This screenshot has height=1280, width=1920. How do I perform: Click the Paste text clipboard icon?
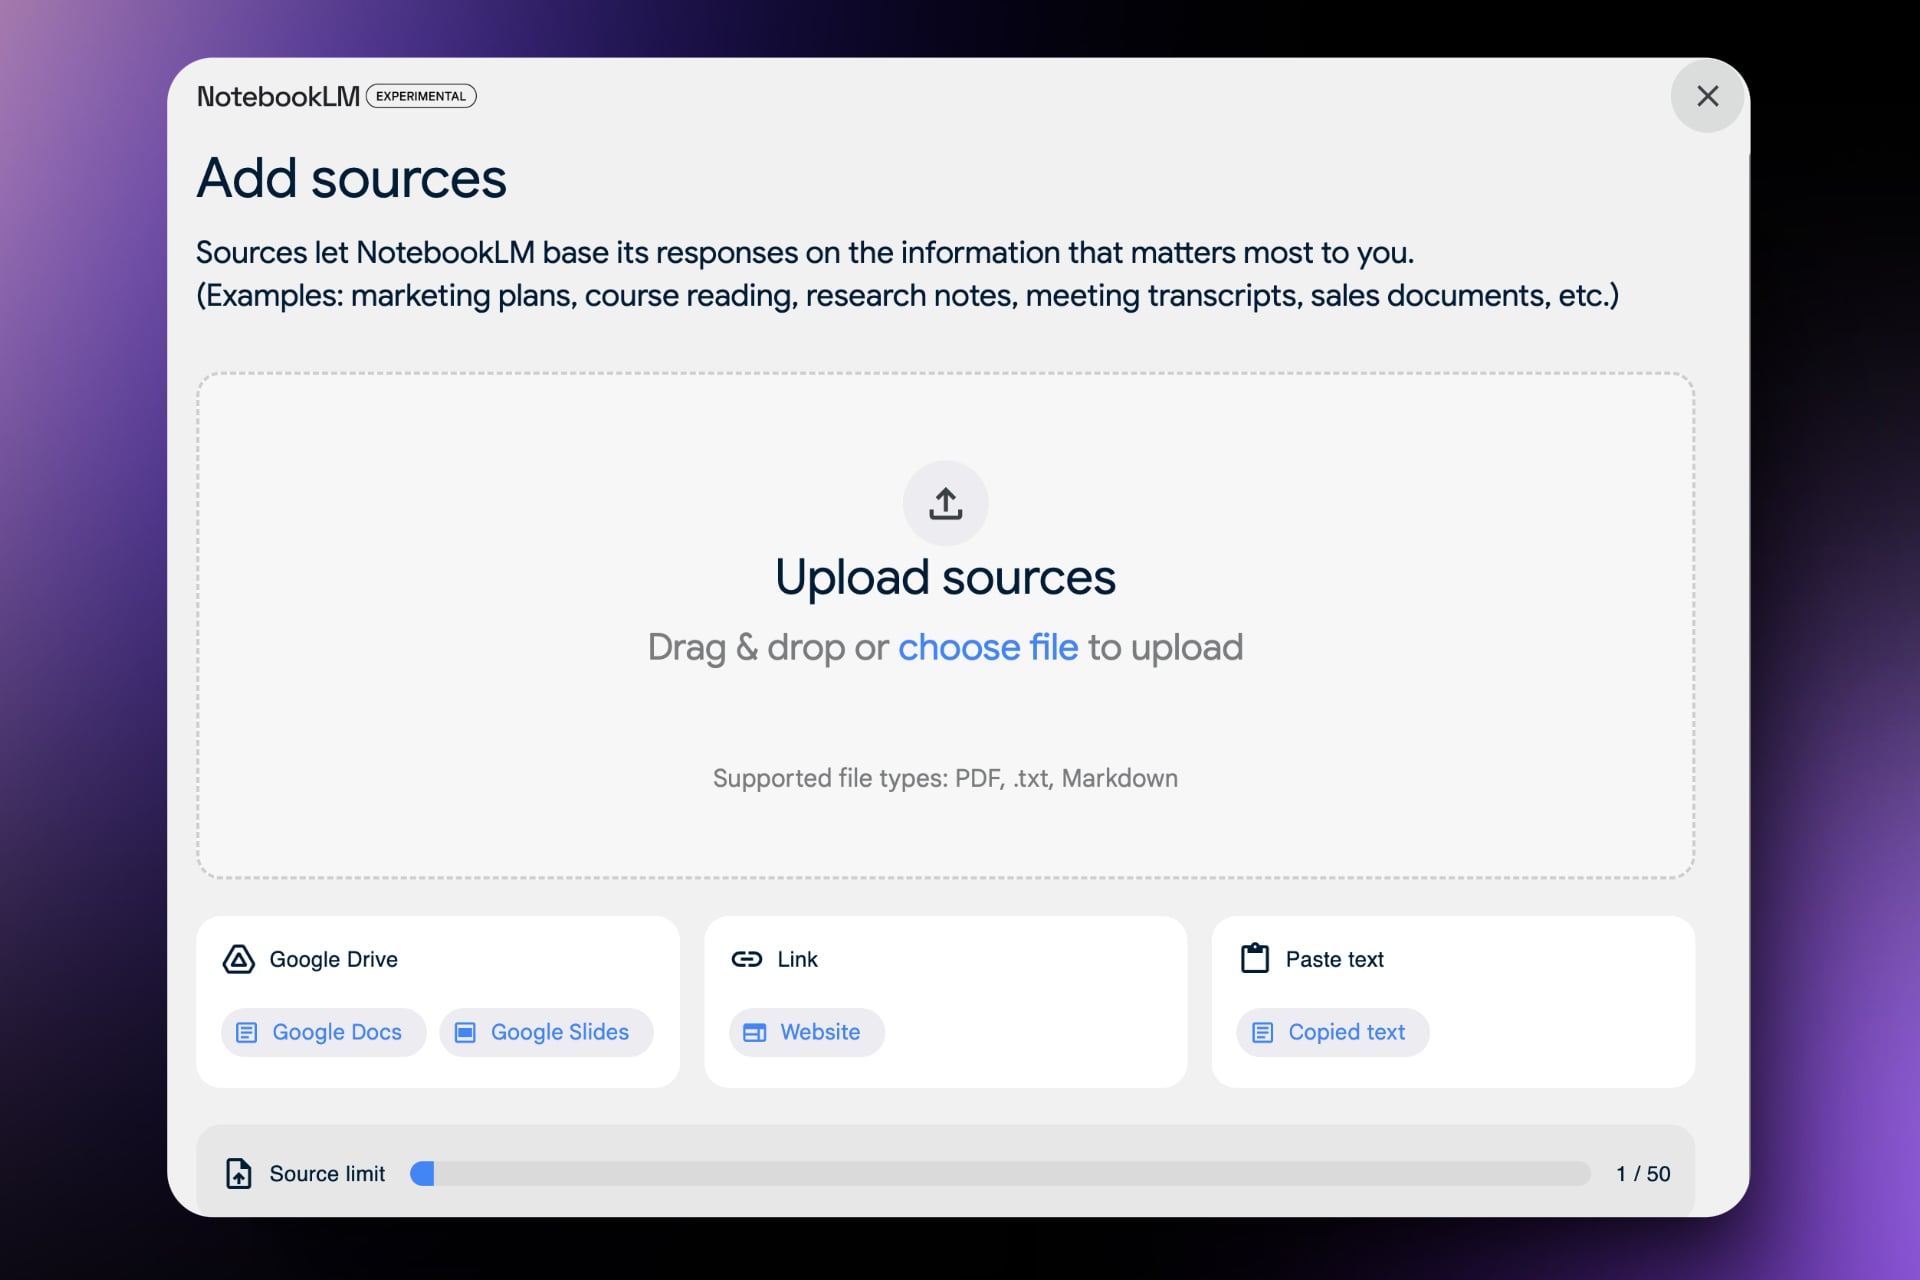coord(1254,958)
